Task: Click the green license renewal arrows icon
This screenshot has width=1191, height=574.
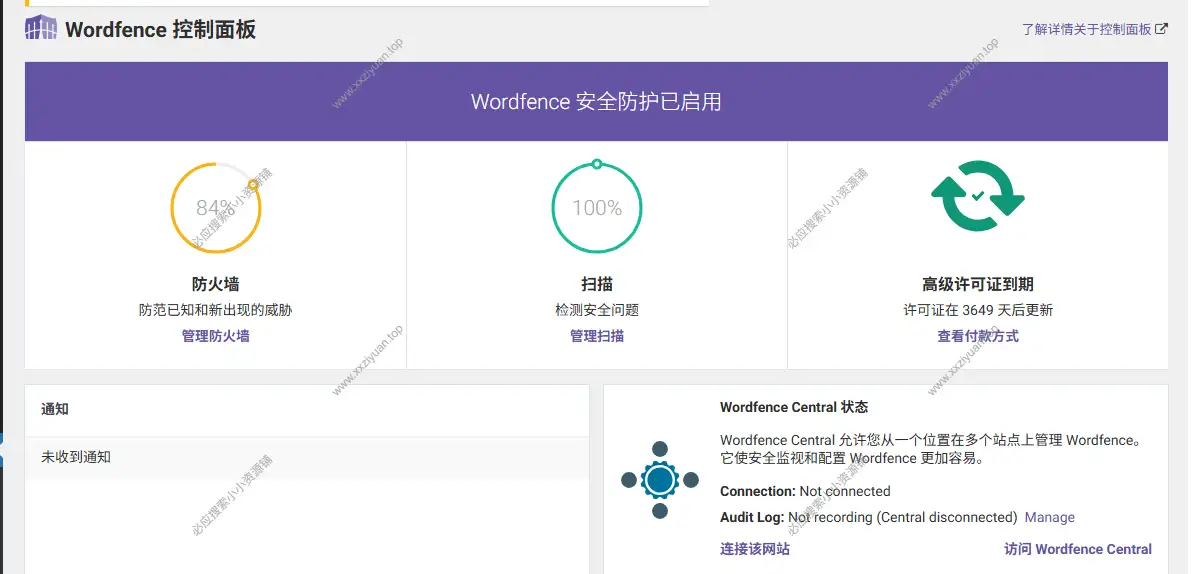Action: tap(977, 194)
